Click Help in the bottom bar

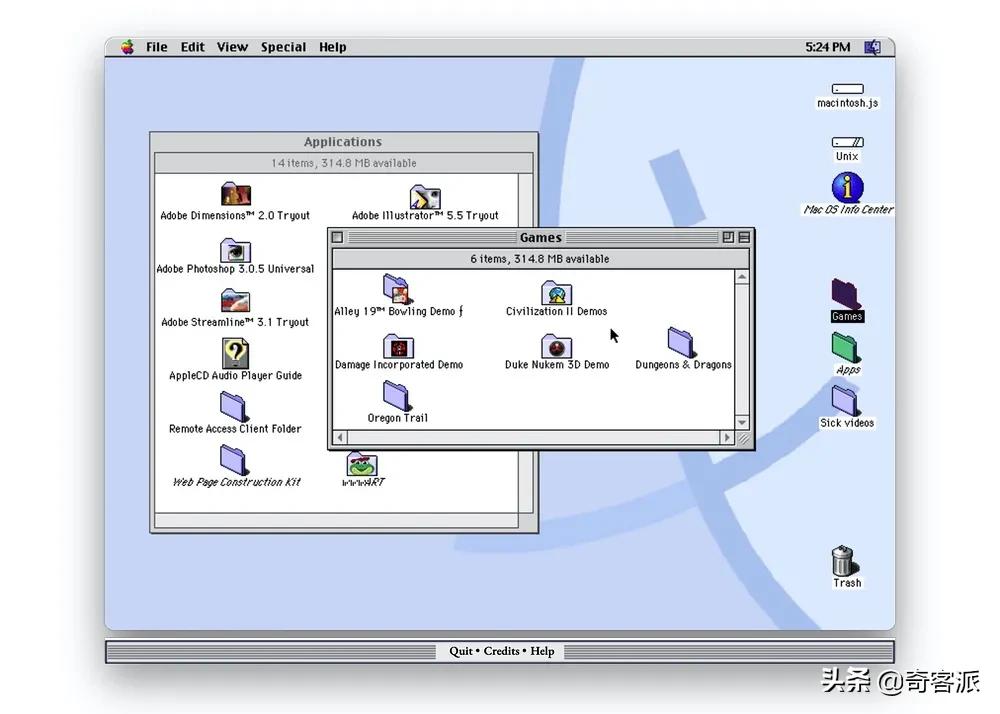pyautogui.click(x=542, y=651)
